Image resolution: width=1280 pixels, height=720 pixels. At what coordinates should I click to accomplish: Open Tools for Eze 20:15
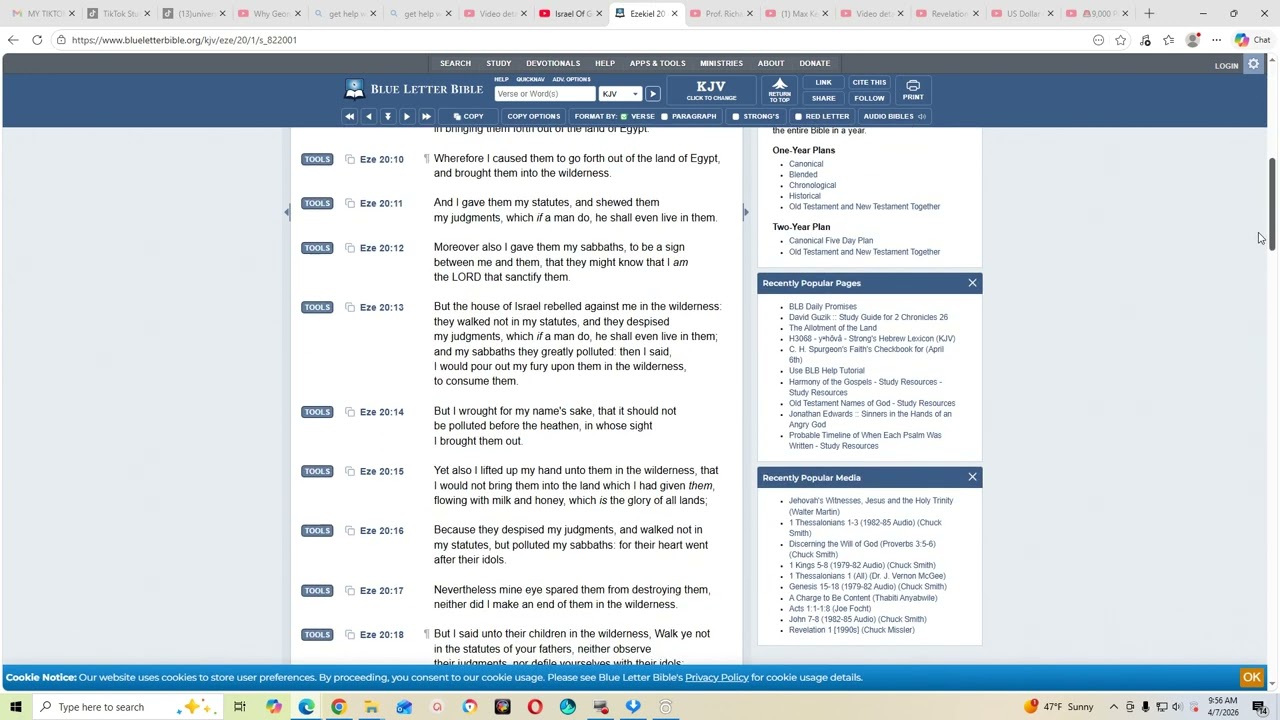point(317,471)
